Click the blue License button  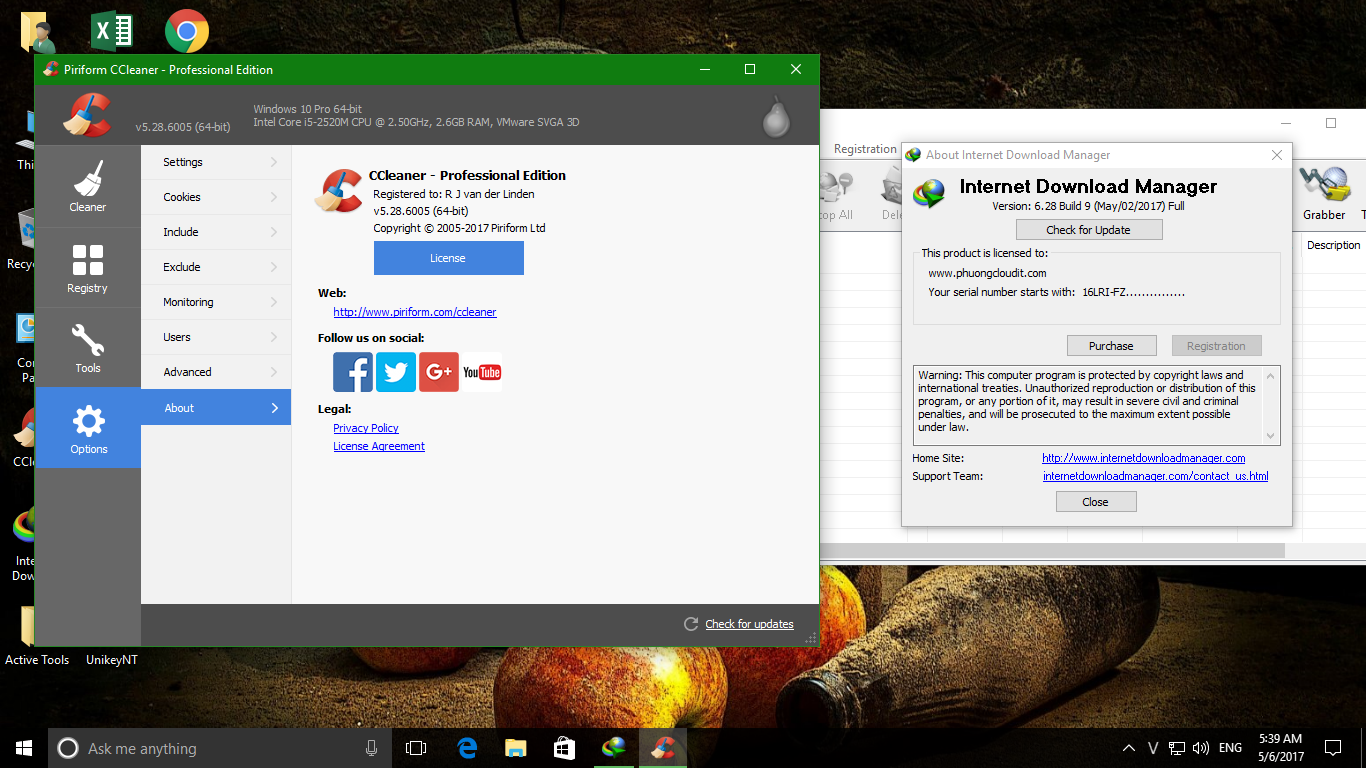pyautogui.click(x=448, y=258)
